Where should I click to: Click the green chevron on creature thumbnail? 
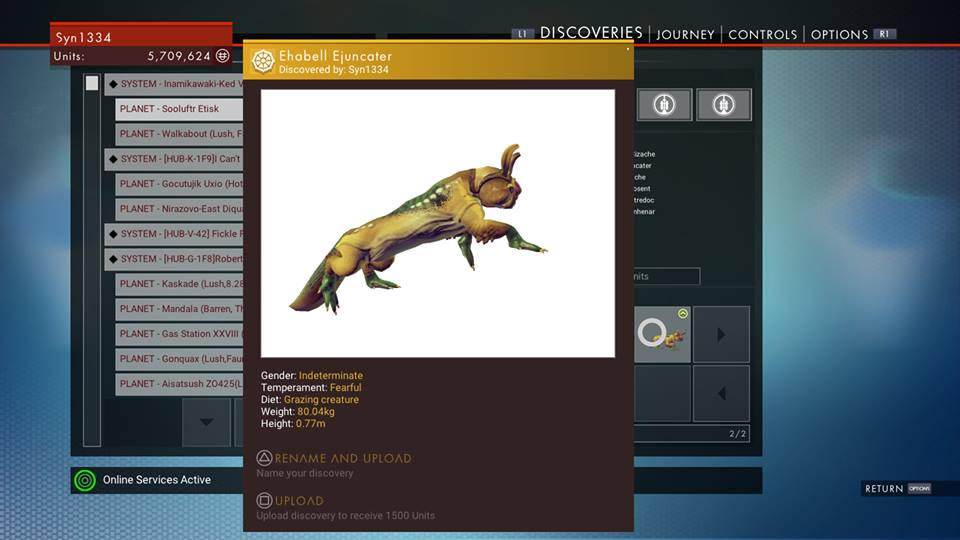(683, 313)
